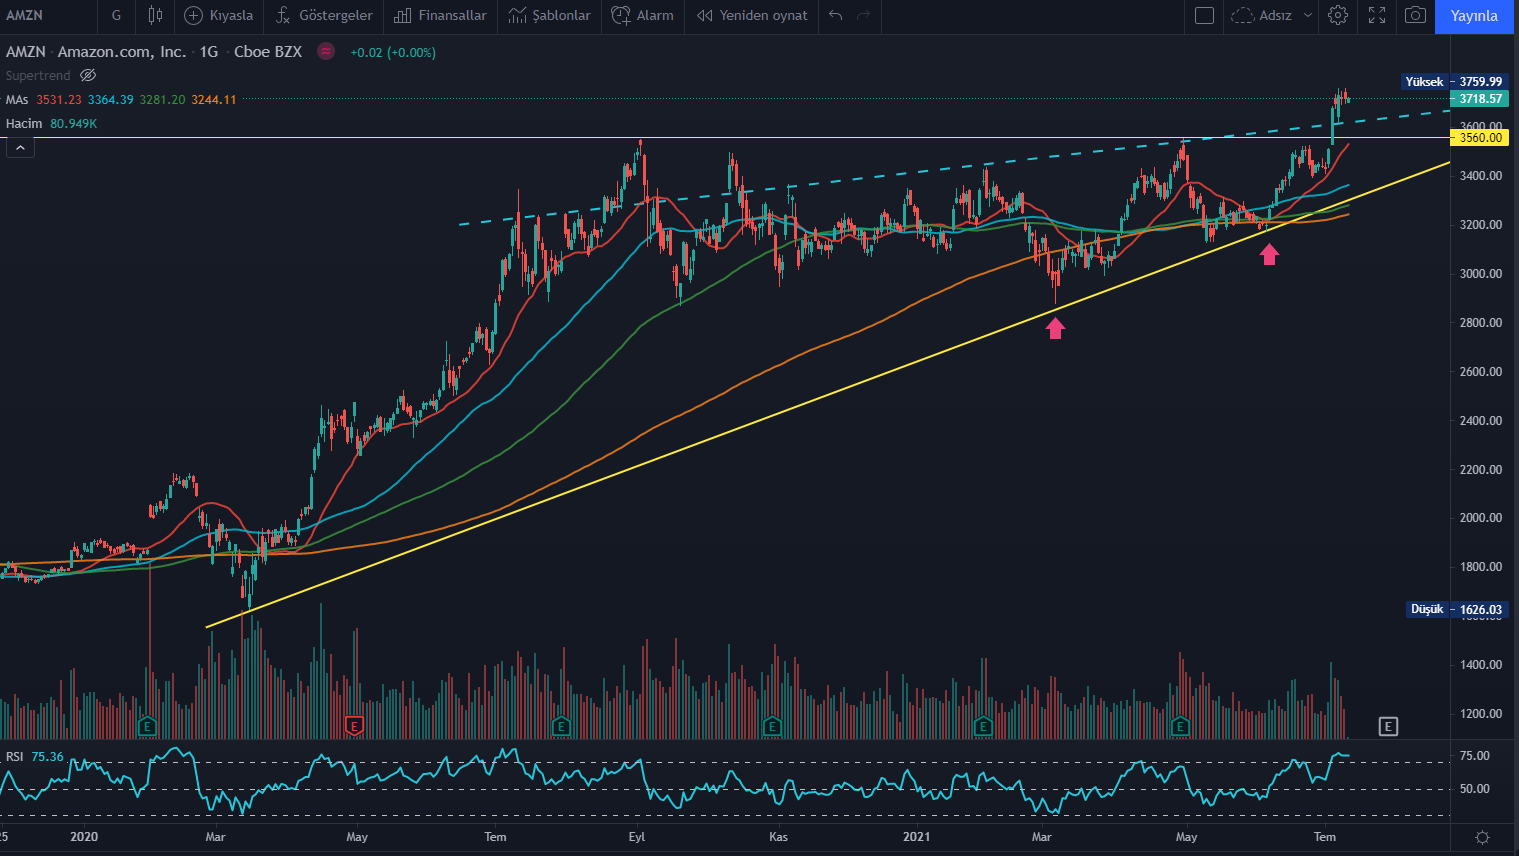The width and height of the screenshot is (1519, 856).
Task: Undo the last chart action
Action: point(836,15)
